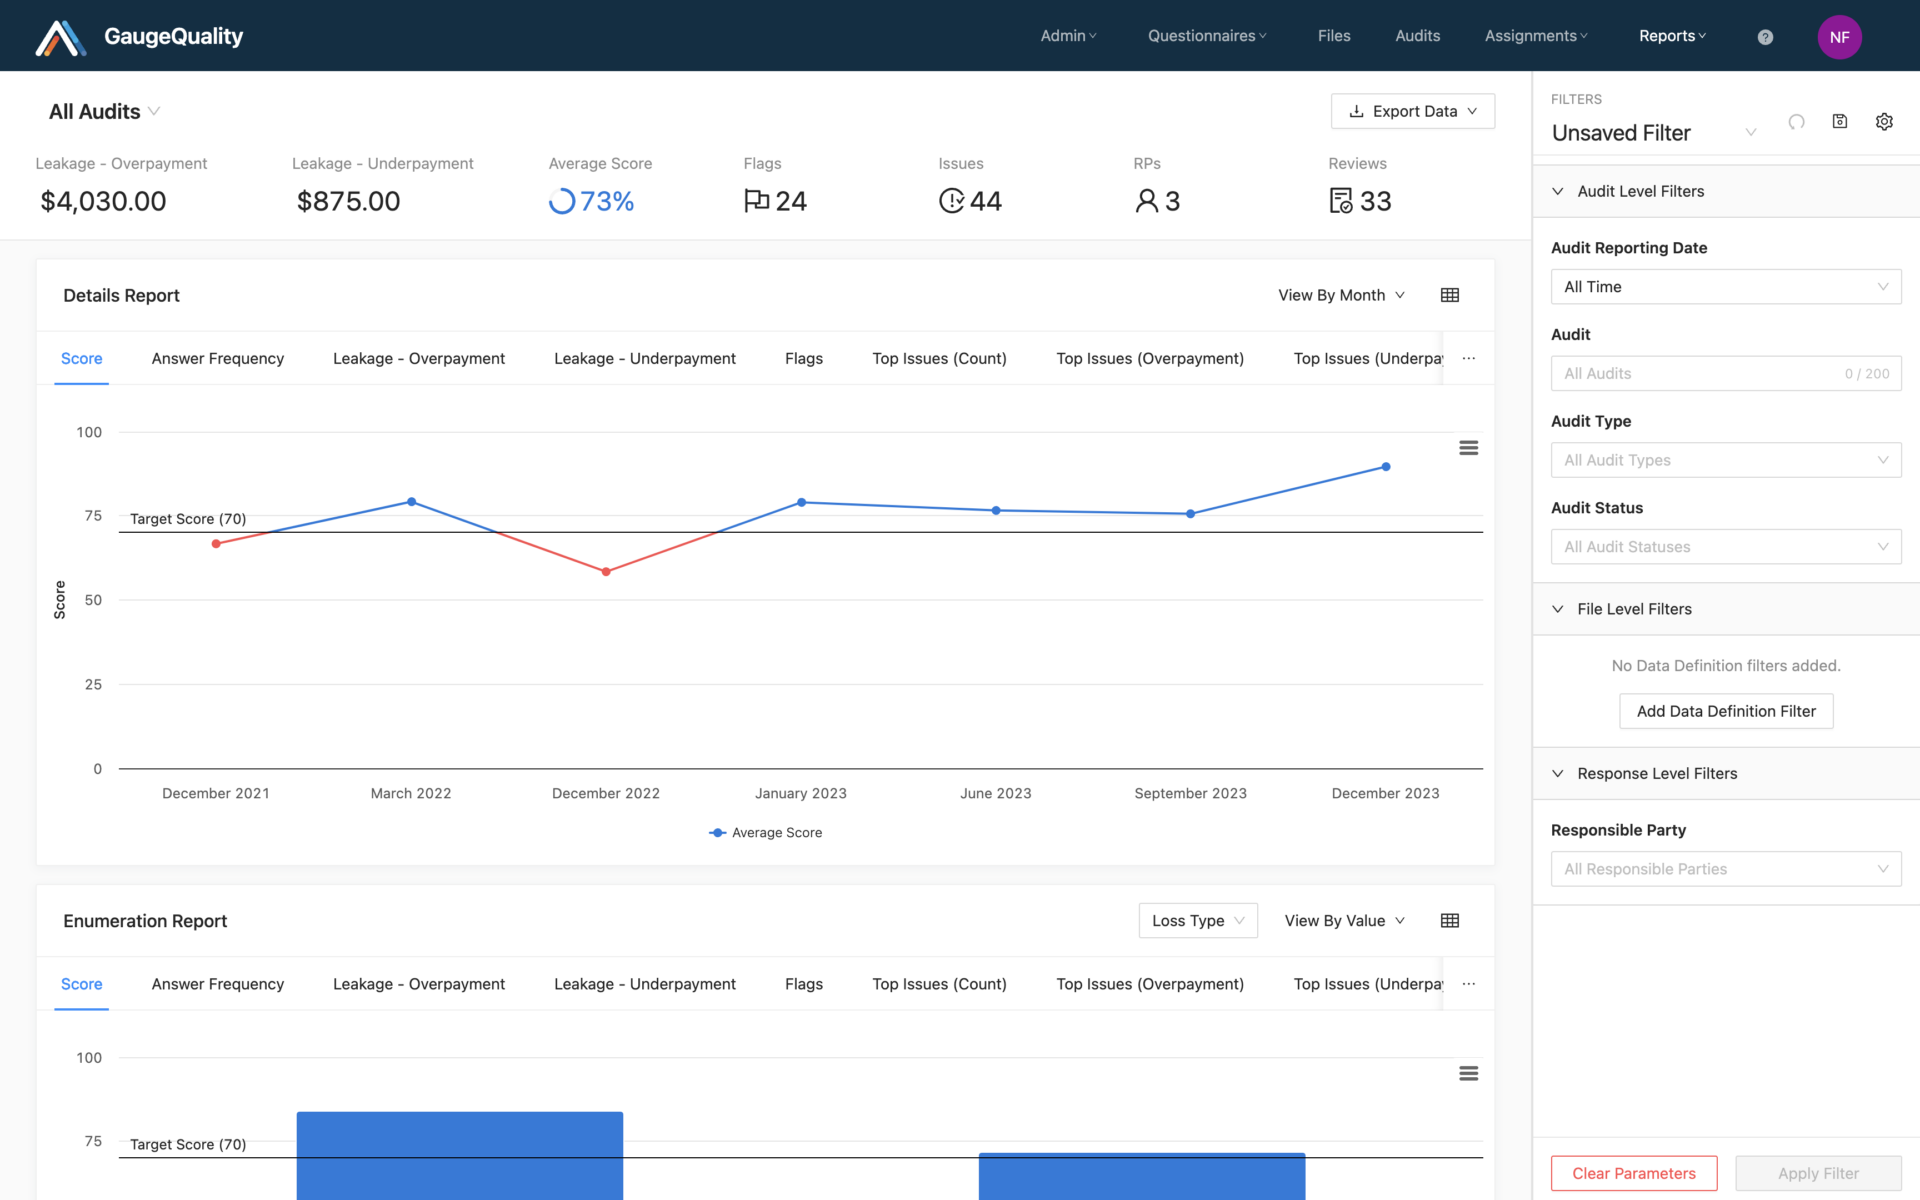
Task: Click the GaugeQuality logo icon
Action: [60, 37]
